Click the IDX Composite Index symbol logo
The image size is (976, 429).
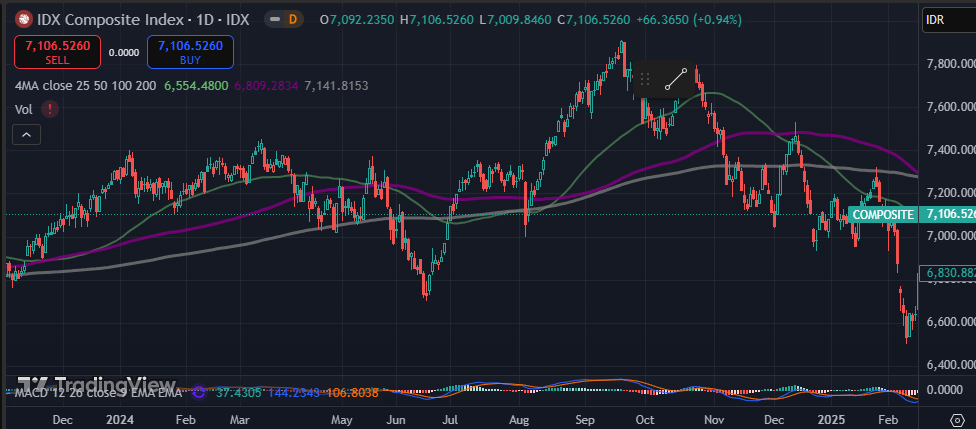click(21, 19)
